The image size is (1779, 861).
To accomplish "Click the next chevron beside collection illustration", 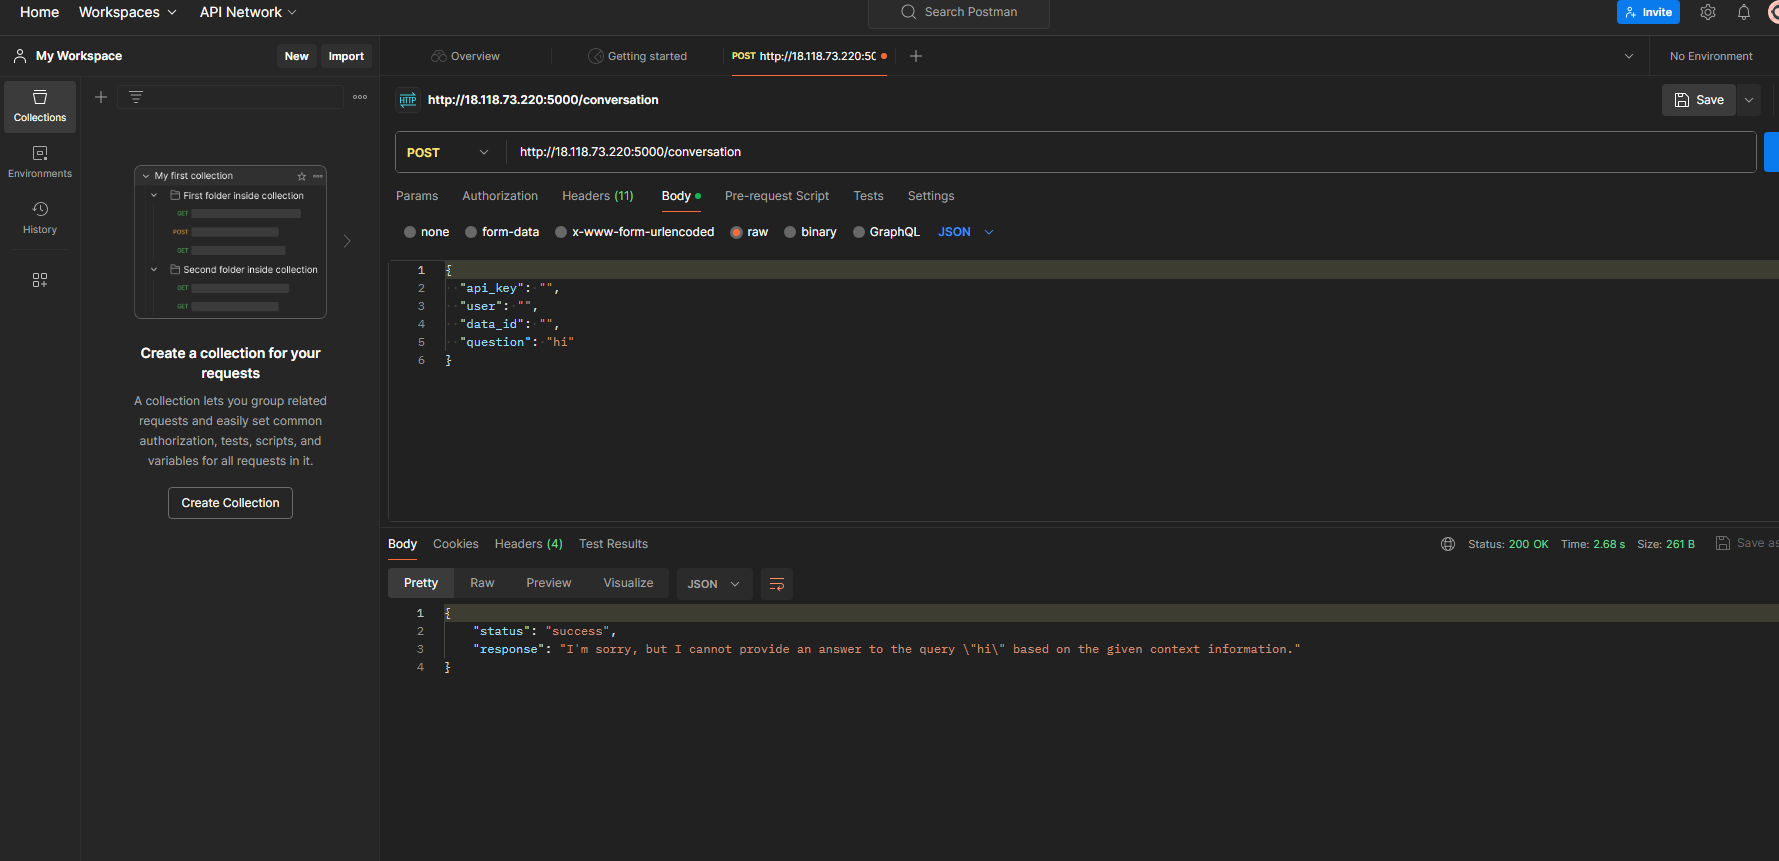I will coord(347,241).
